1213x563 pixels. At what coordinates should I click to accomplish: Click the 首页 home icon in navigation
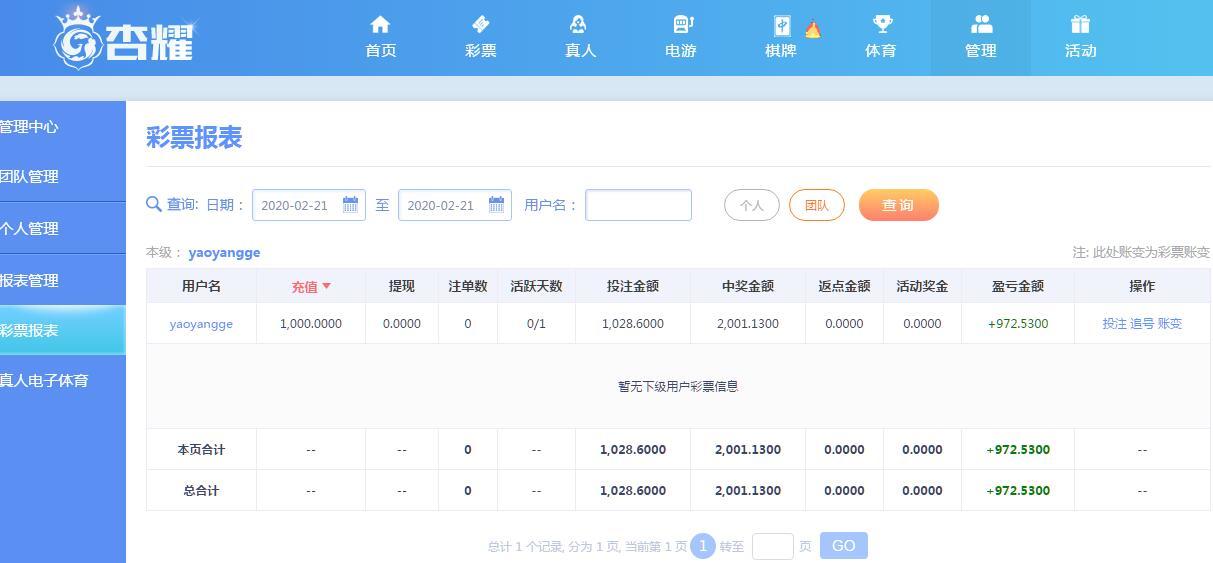pos(380,25)
